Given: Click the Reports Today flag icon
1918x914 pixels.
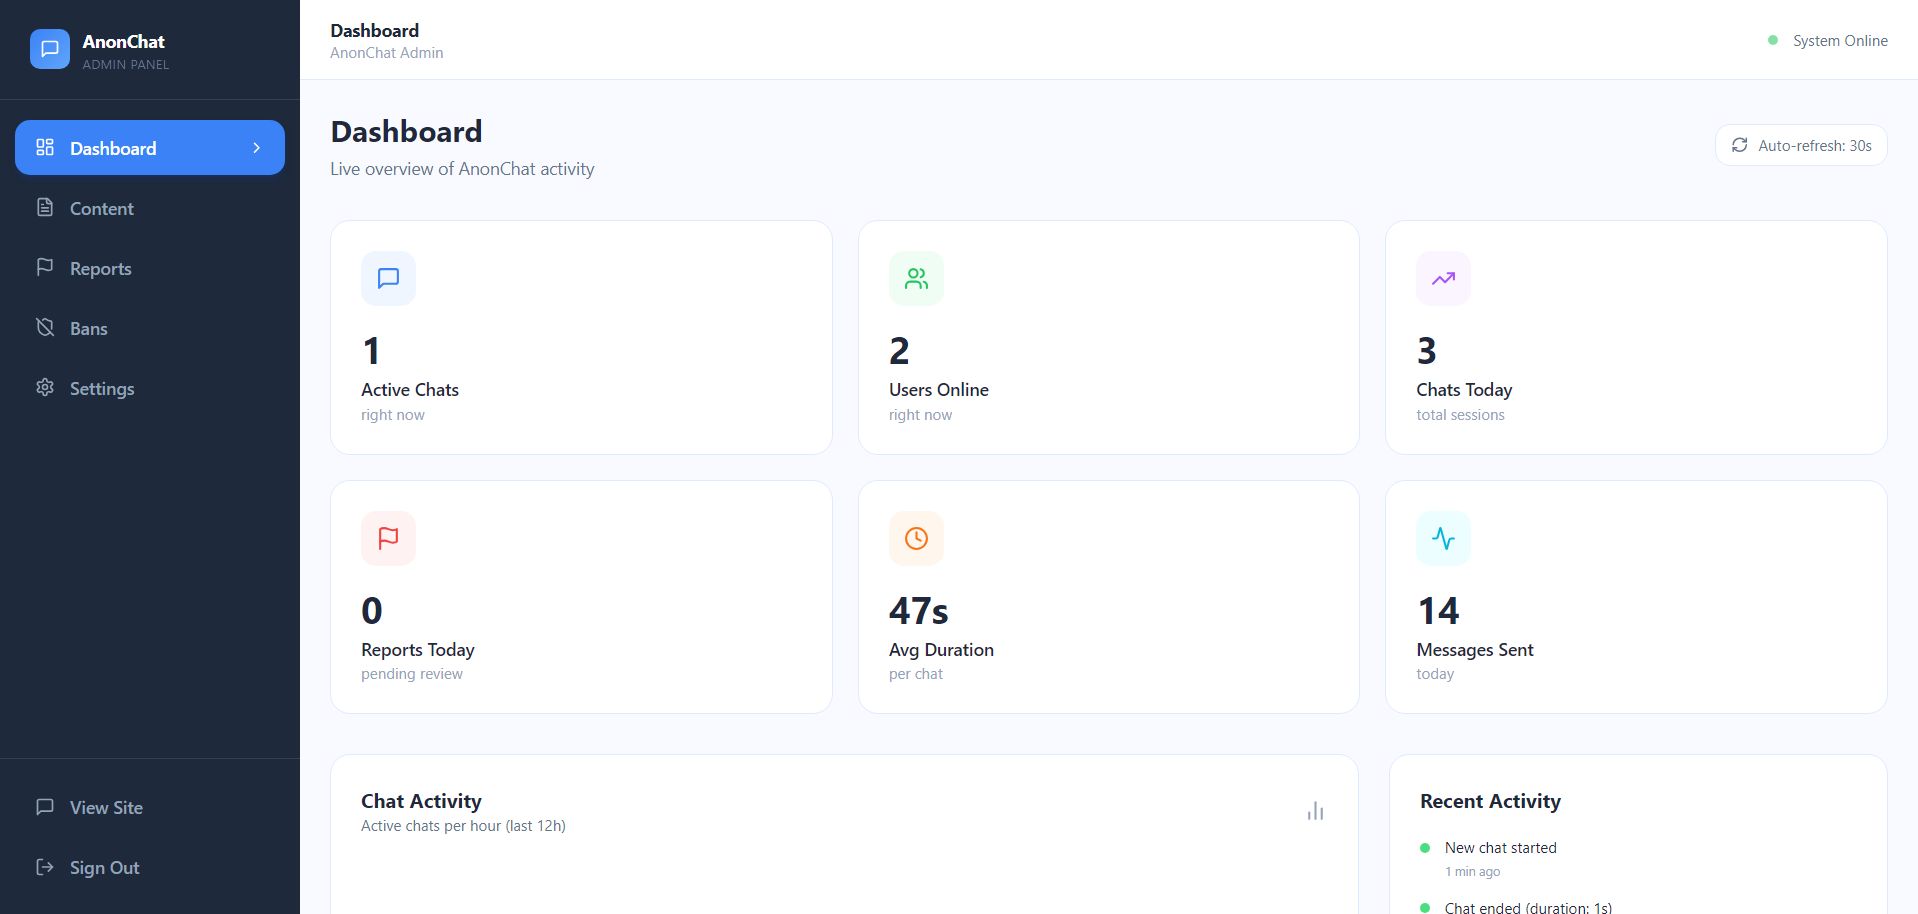Looking at the screenshot, I should coord(388,538).
